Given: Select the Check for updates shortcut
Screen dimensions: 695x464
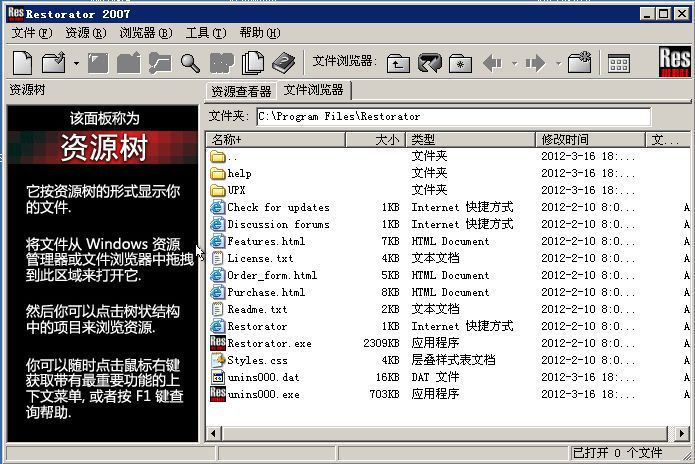Looking at the screenshot, I should (270, 207).
